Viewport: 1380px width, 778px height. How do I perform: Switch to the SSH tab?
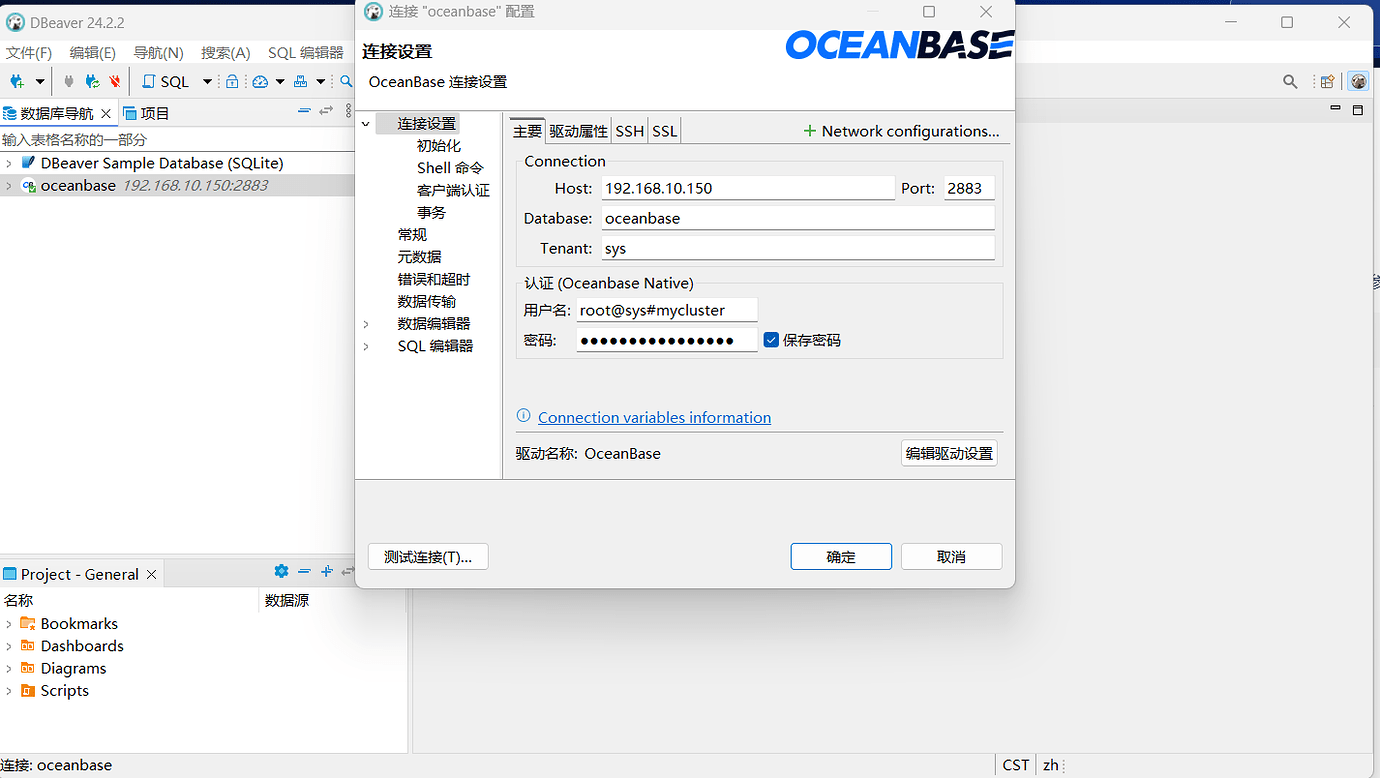pos(629,130)
